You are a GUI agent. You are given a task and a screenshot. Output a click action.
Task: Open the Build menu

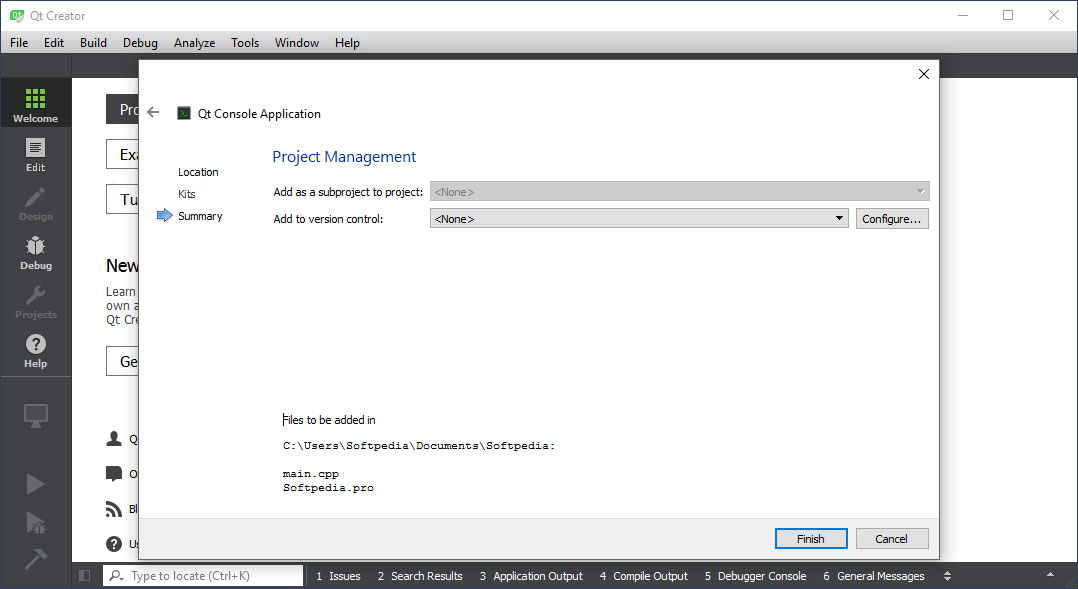tap(93, 43)
